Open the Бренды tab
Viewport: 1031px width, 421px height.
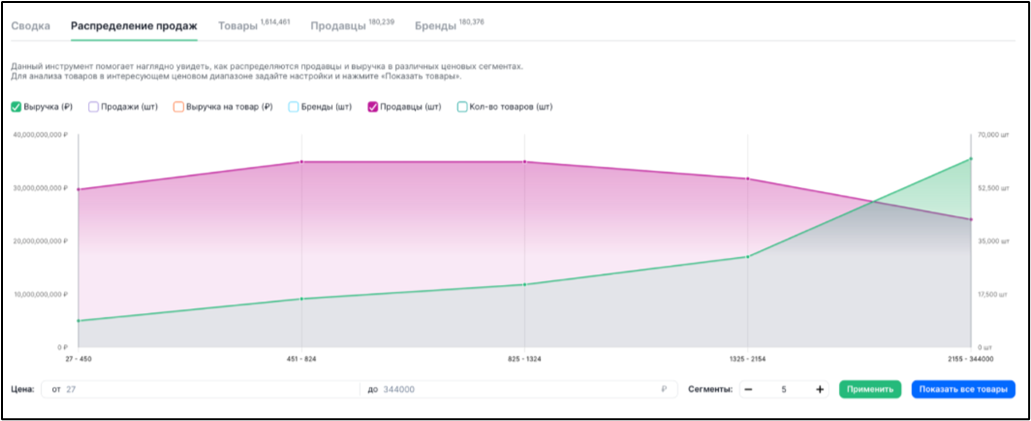tap(450, 26)
